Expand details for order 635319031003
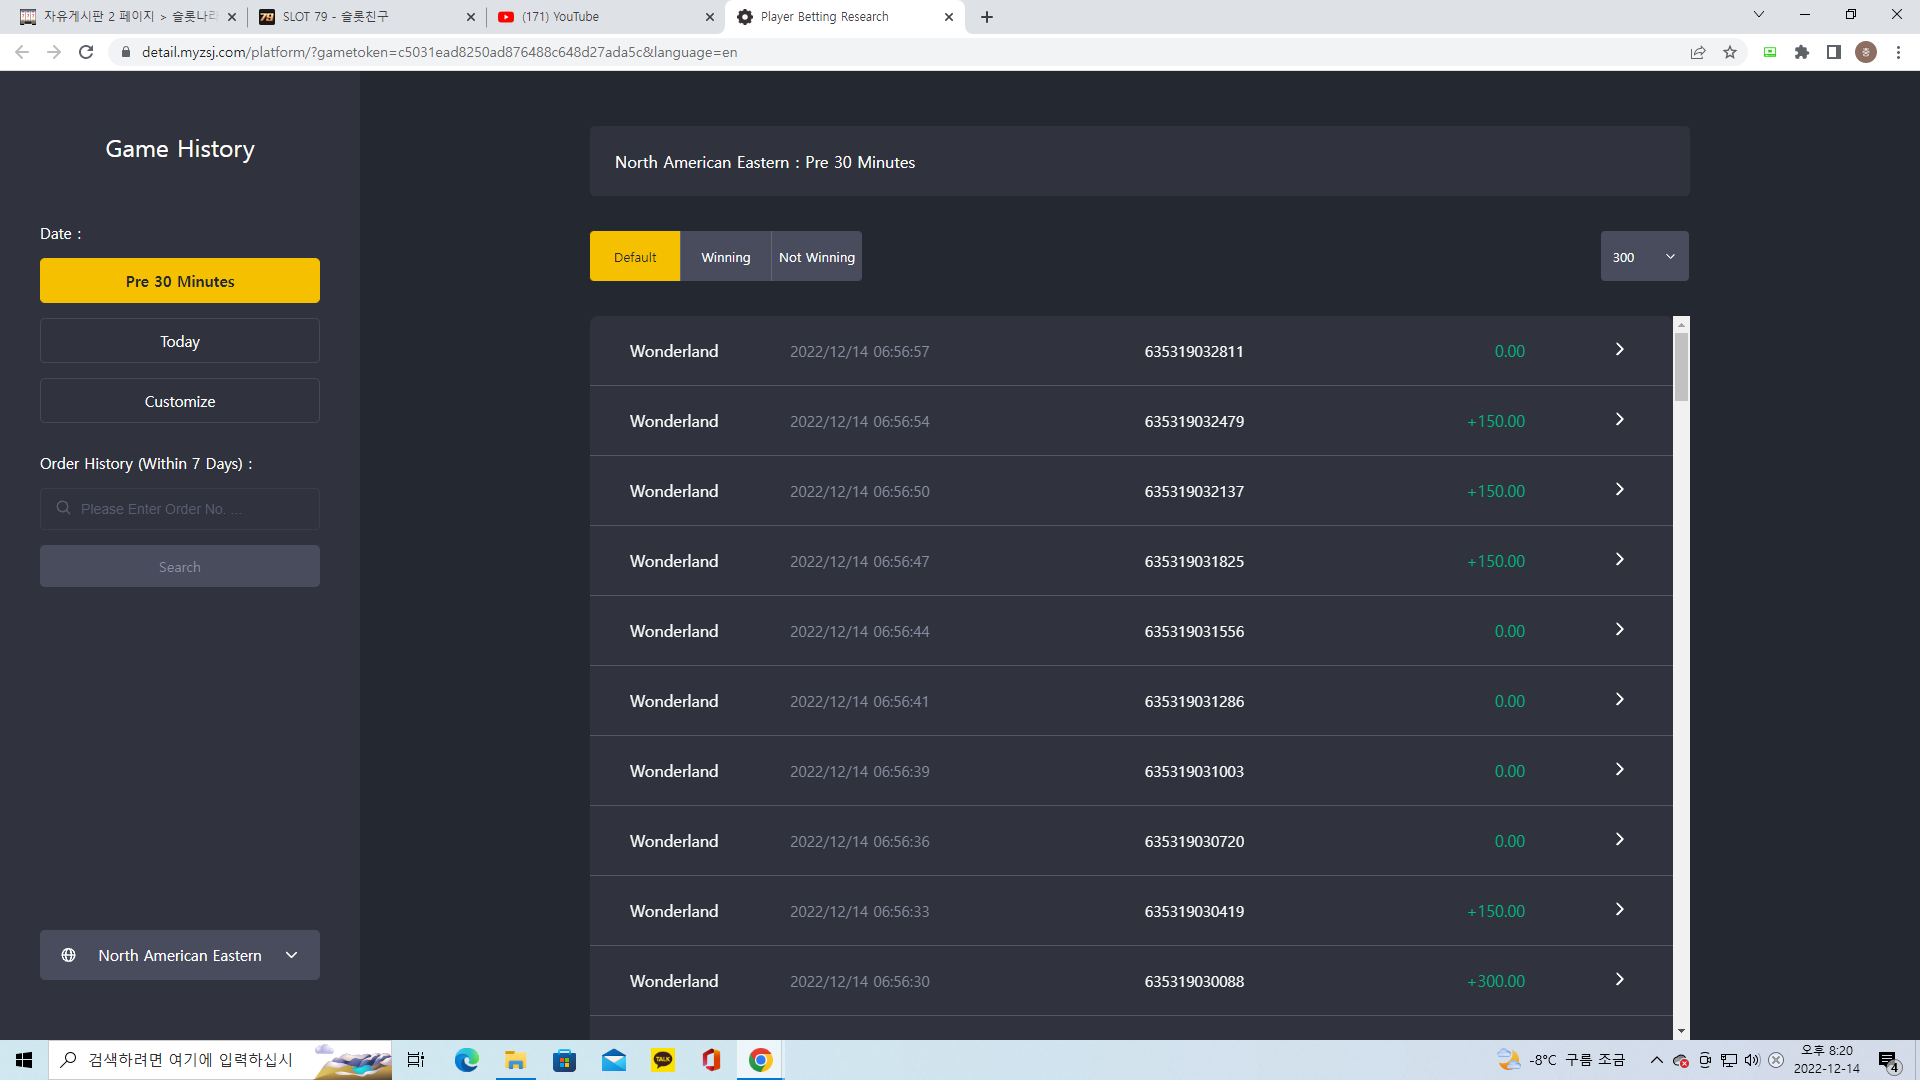The height and width of the screenshot is (1080, 1920). coord(1619,770)
